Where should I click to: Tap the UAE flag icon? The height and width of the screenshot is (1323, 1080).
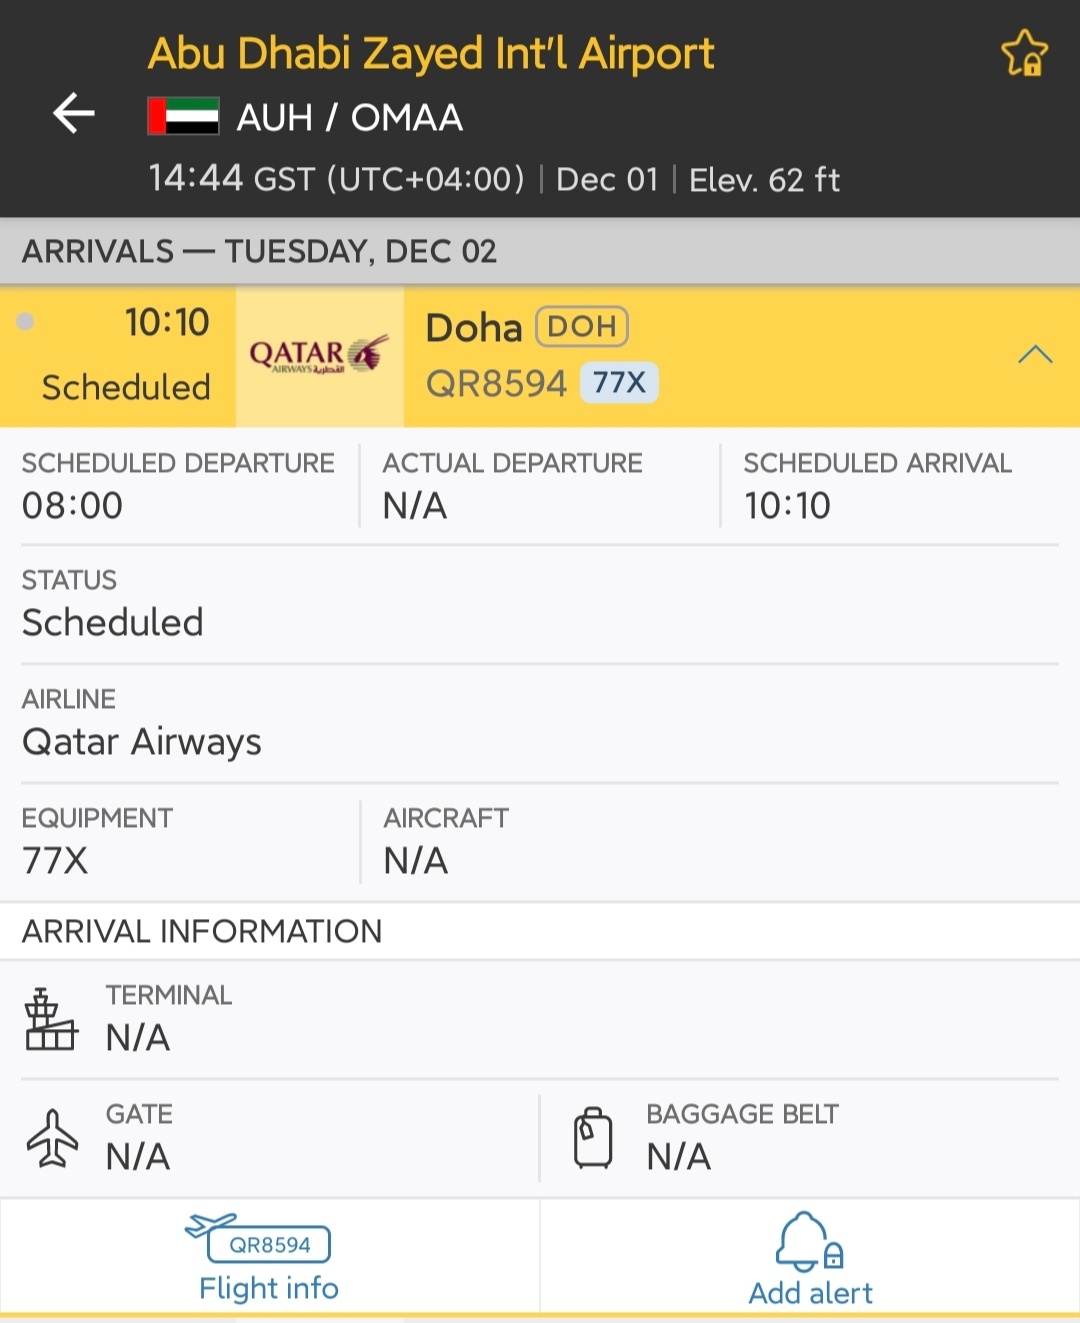tap(183, 116)
